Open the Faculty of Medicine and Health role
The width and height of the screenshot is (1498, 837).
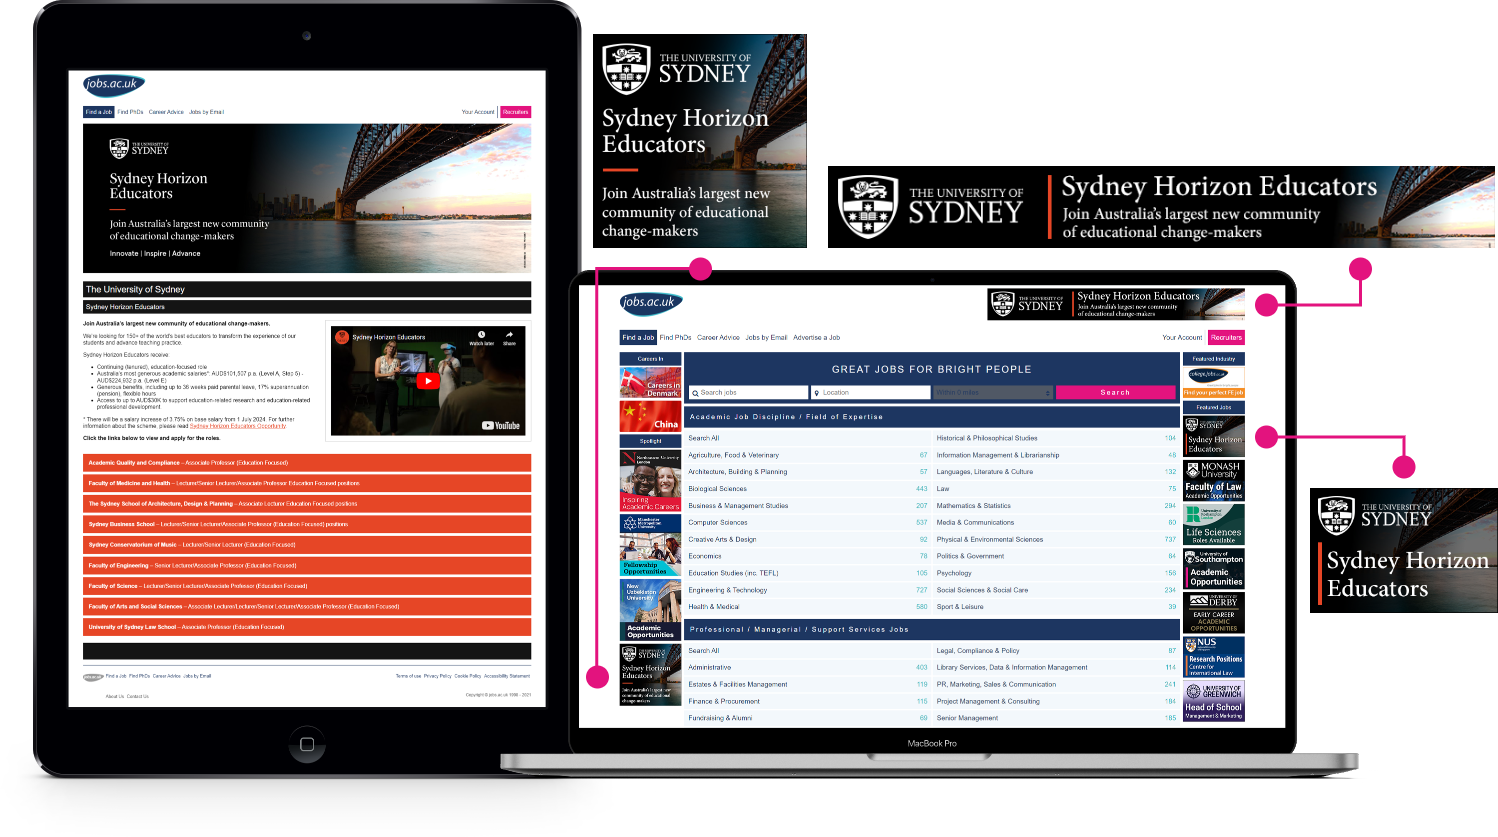[x=307, y=483]
